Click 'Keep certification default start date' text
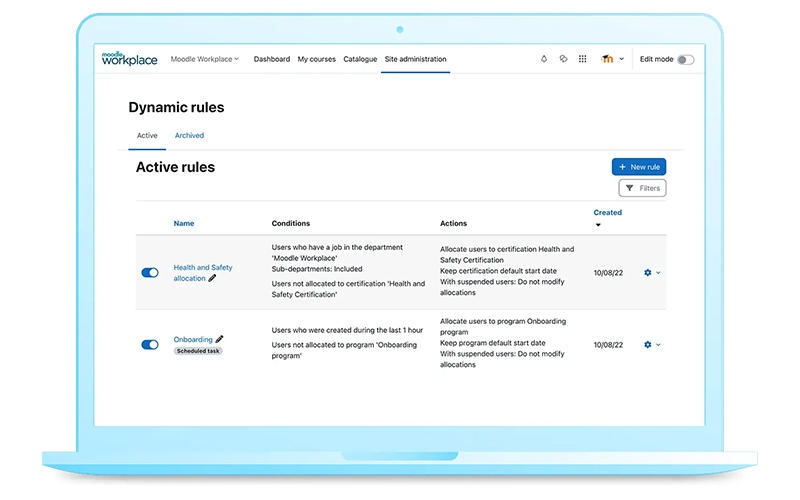 click(498, 271)
